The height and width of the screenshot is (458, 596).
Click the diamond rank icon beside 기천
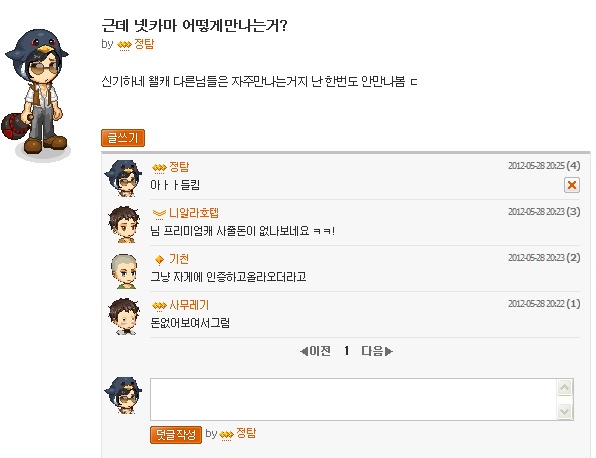click(160, 260)
